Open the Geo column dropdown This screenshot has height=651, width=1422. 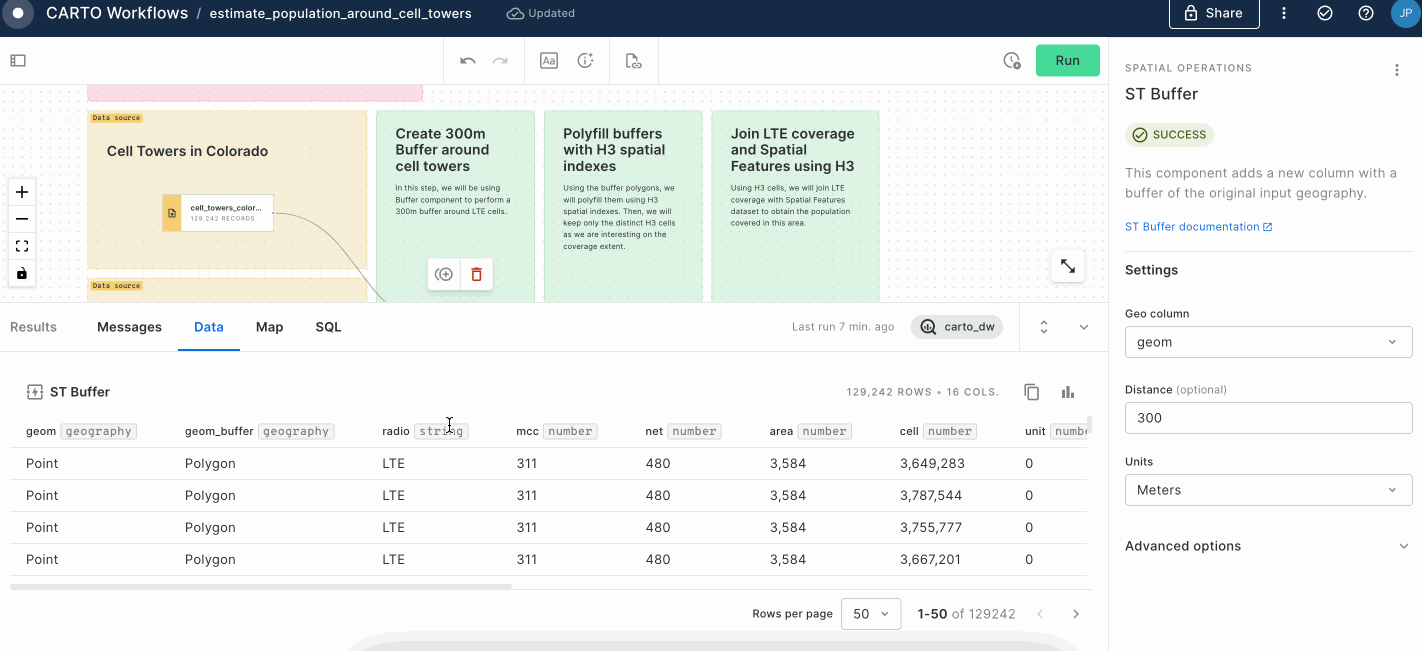(x=1267, y=341)
